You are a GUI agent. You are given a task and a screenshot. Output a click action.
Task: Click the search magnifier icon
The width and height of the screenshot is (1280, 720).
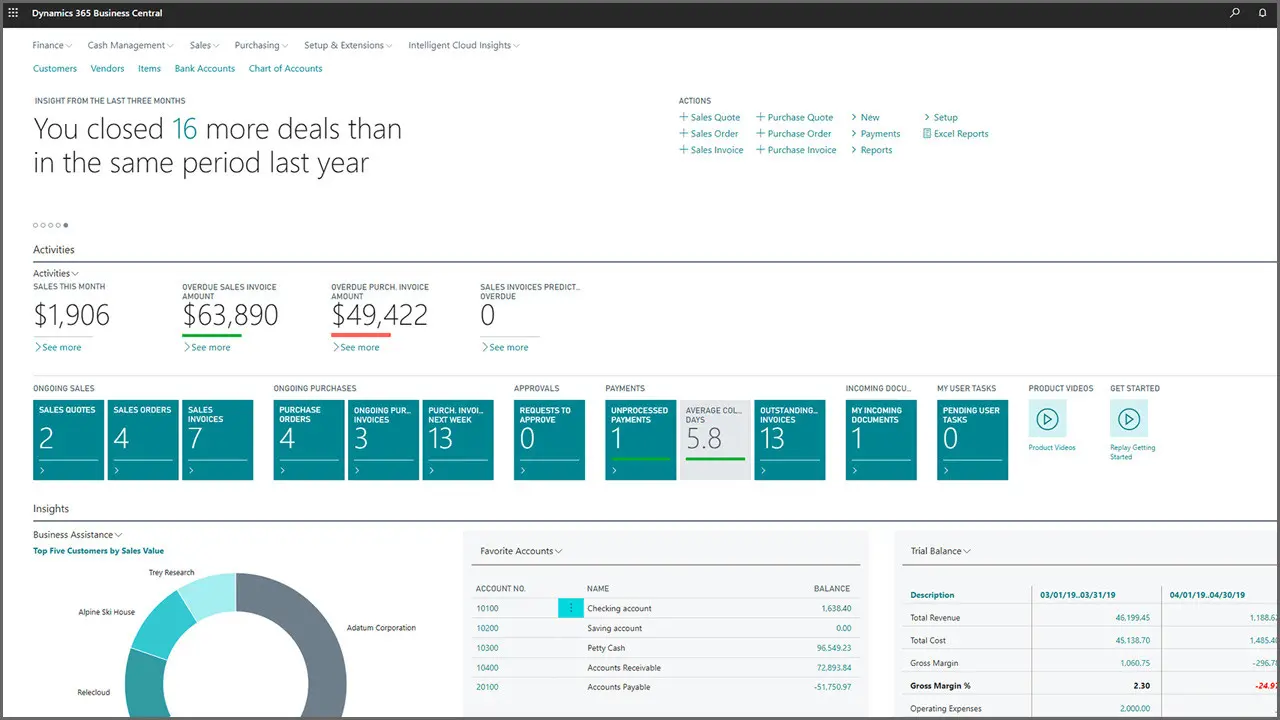click(x=1235, y=13)
